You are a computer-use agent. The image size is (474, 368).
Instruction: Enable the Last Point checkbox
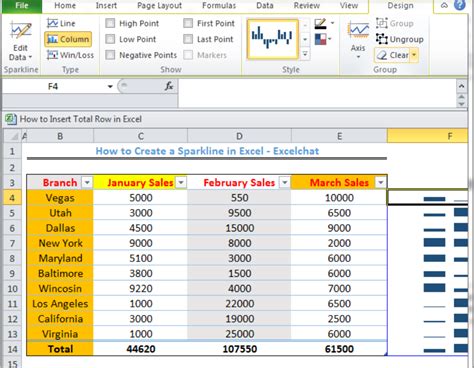click(x=188, y=39)
